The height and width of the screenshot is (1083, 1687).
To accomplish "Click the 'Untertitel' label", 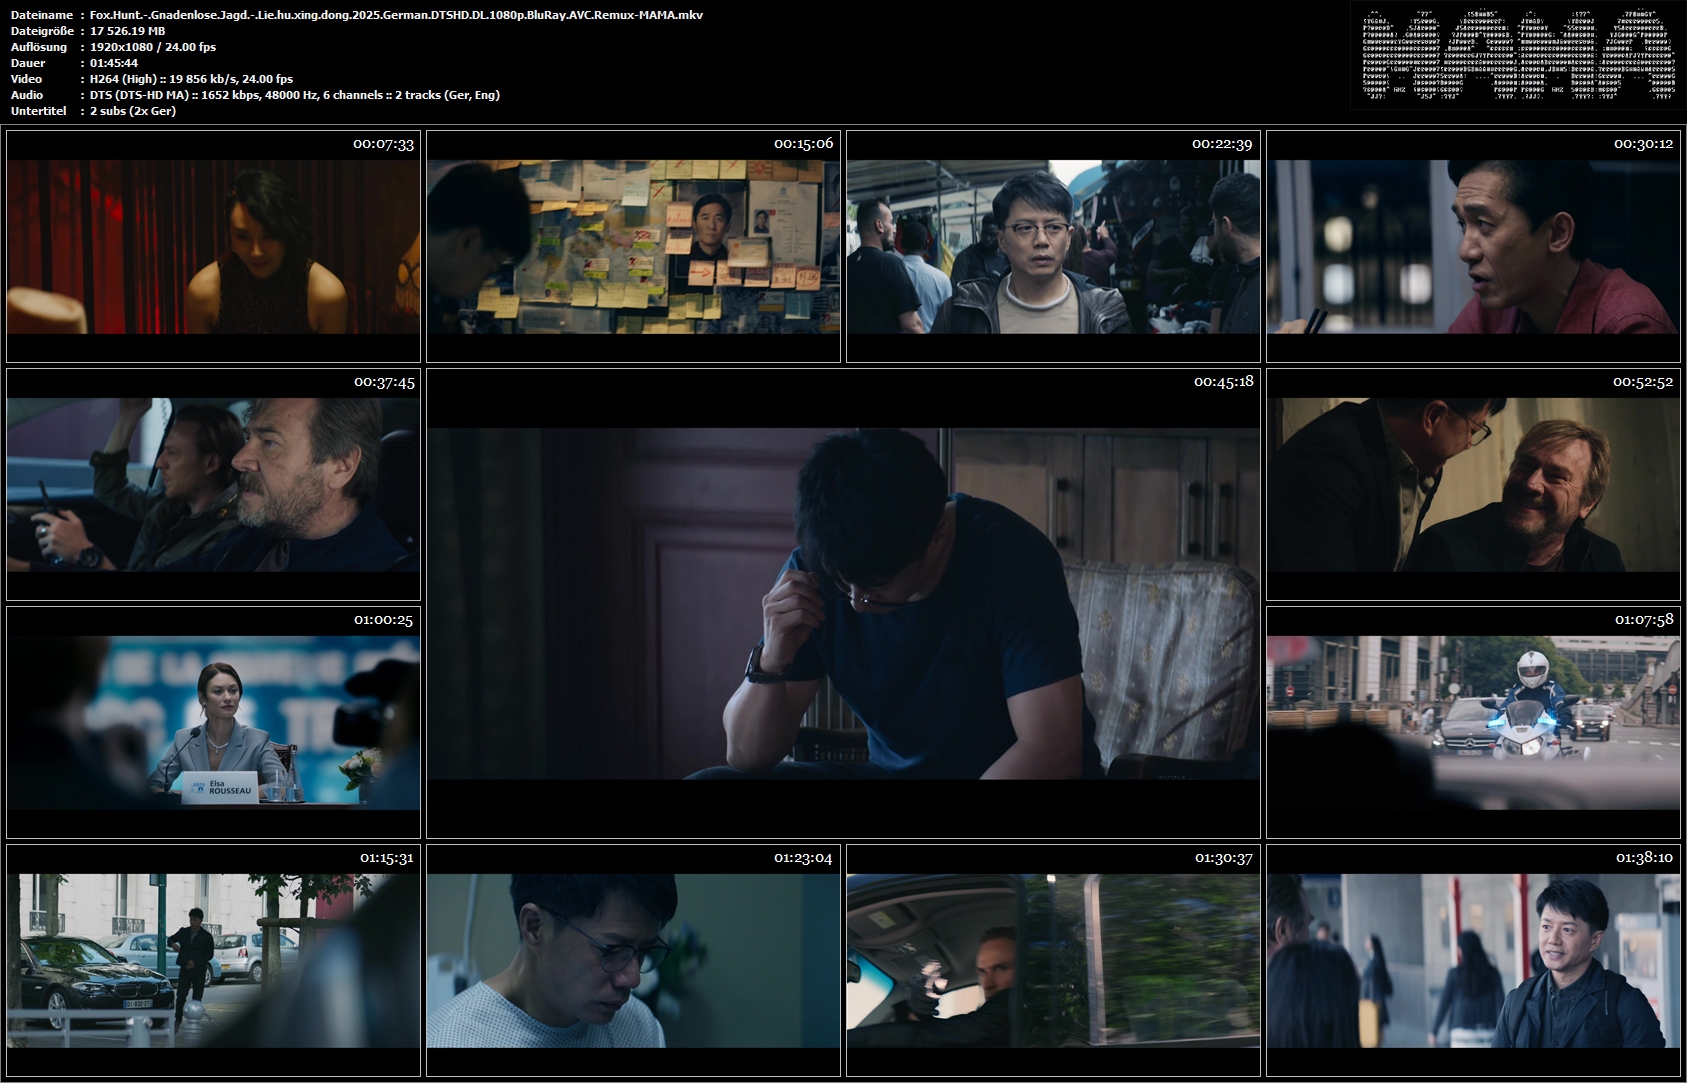I will point(39,111).
